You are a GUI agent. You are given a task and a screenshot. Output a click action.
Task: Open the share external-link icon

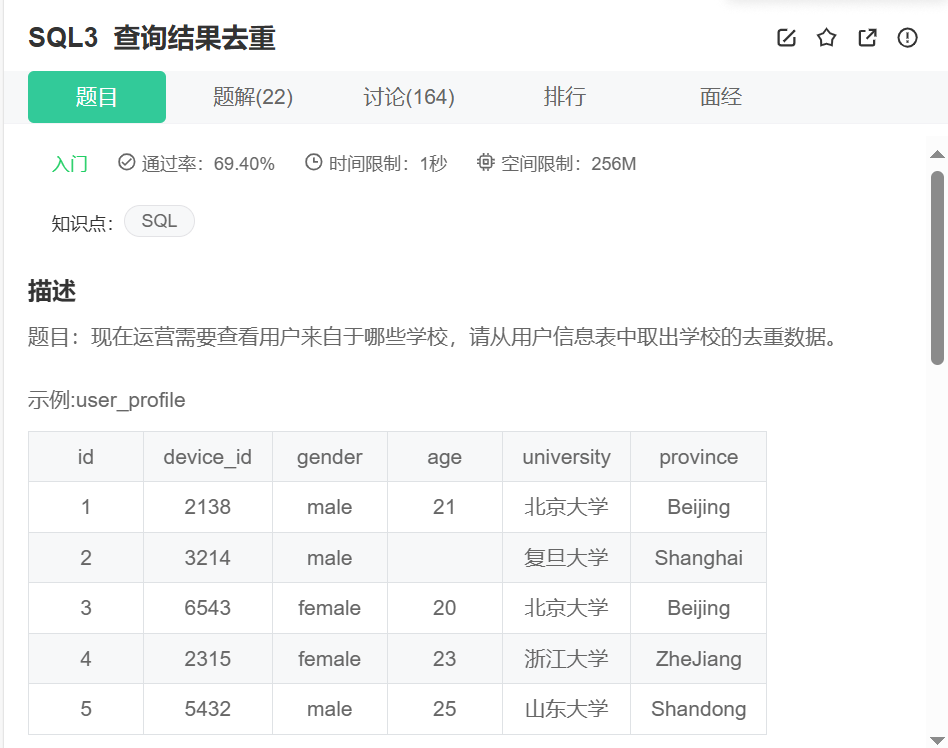click(x=867, y=37)
